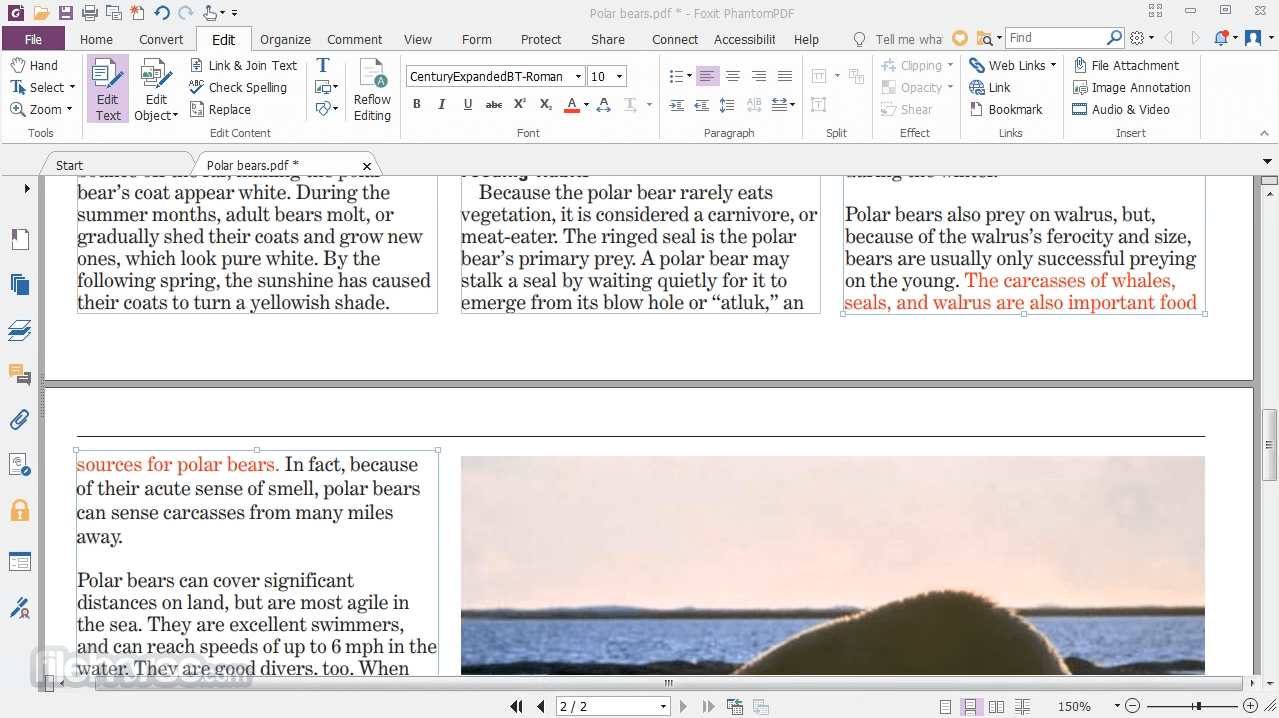Add a Bookmark from Links group
Viewport: 1279px width, 718px height.
(x=1005, y=109)
